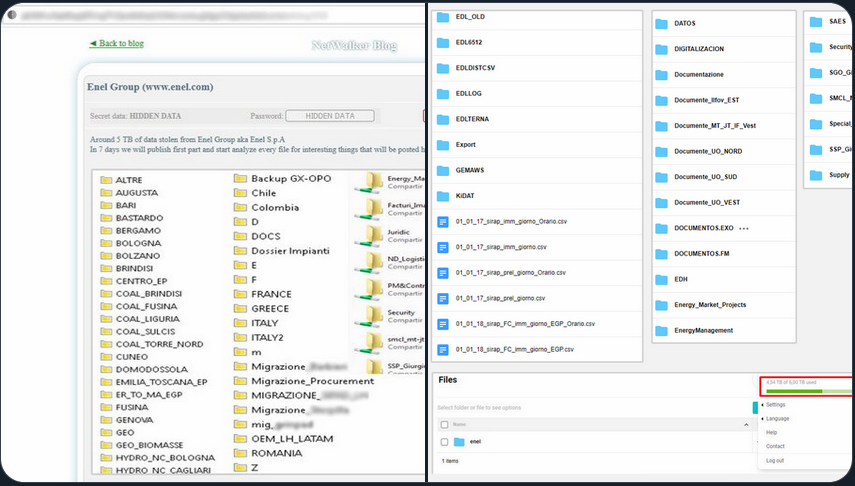Open the EDLTERNA folder icon
The width and height of the screenshot is (855, 486).
tap(443, 119)
